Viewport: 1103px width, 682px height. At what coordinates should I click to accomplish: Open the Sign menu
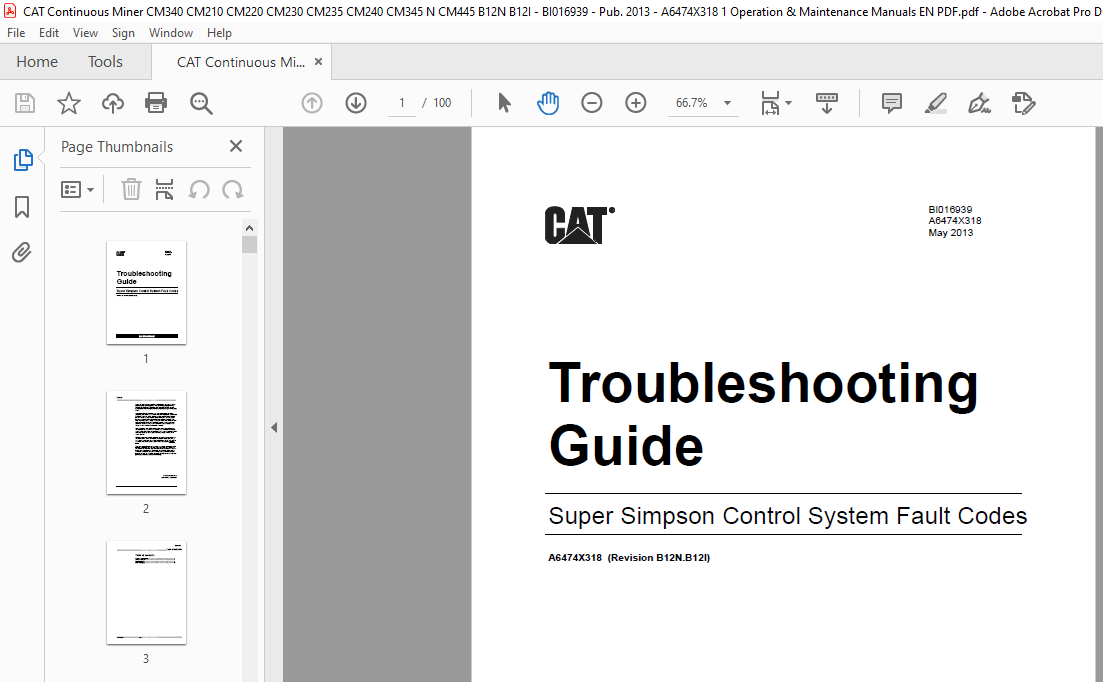(123, 33)
